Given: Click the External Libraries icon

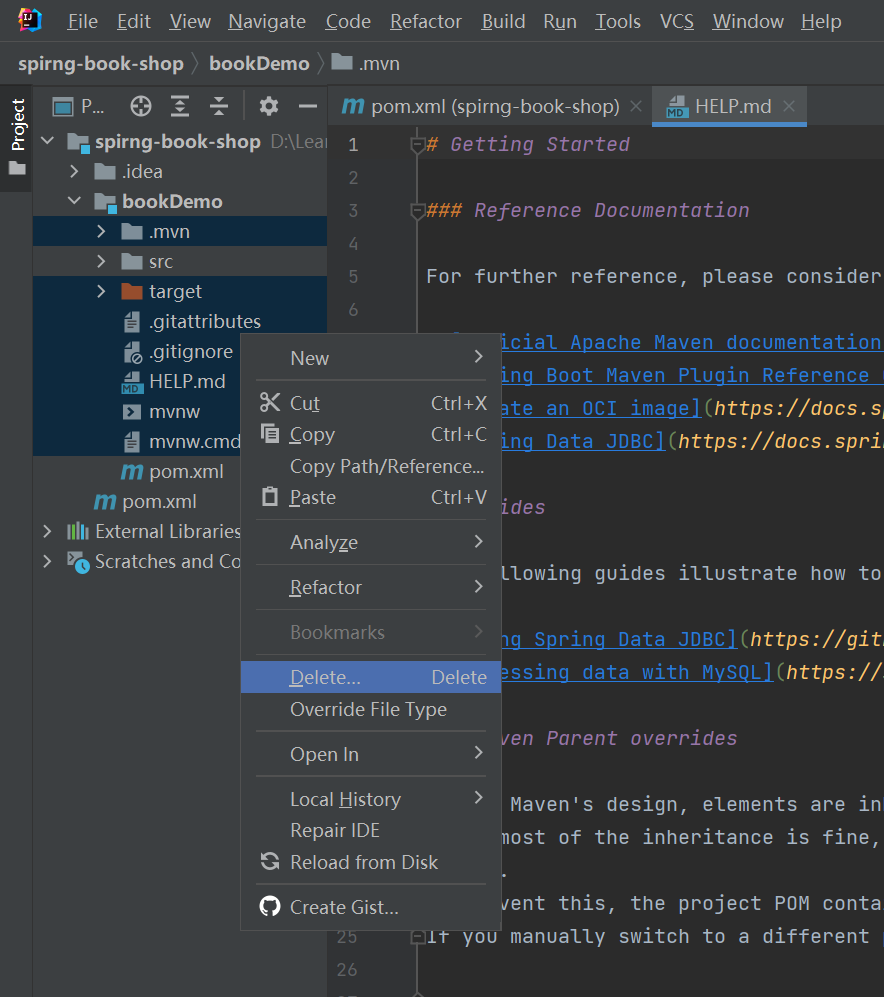Looking at the screenshot, I should [x=78, y=531].
